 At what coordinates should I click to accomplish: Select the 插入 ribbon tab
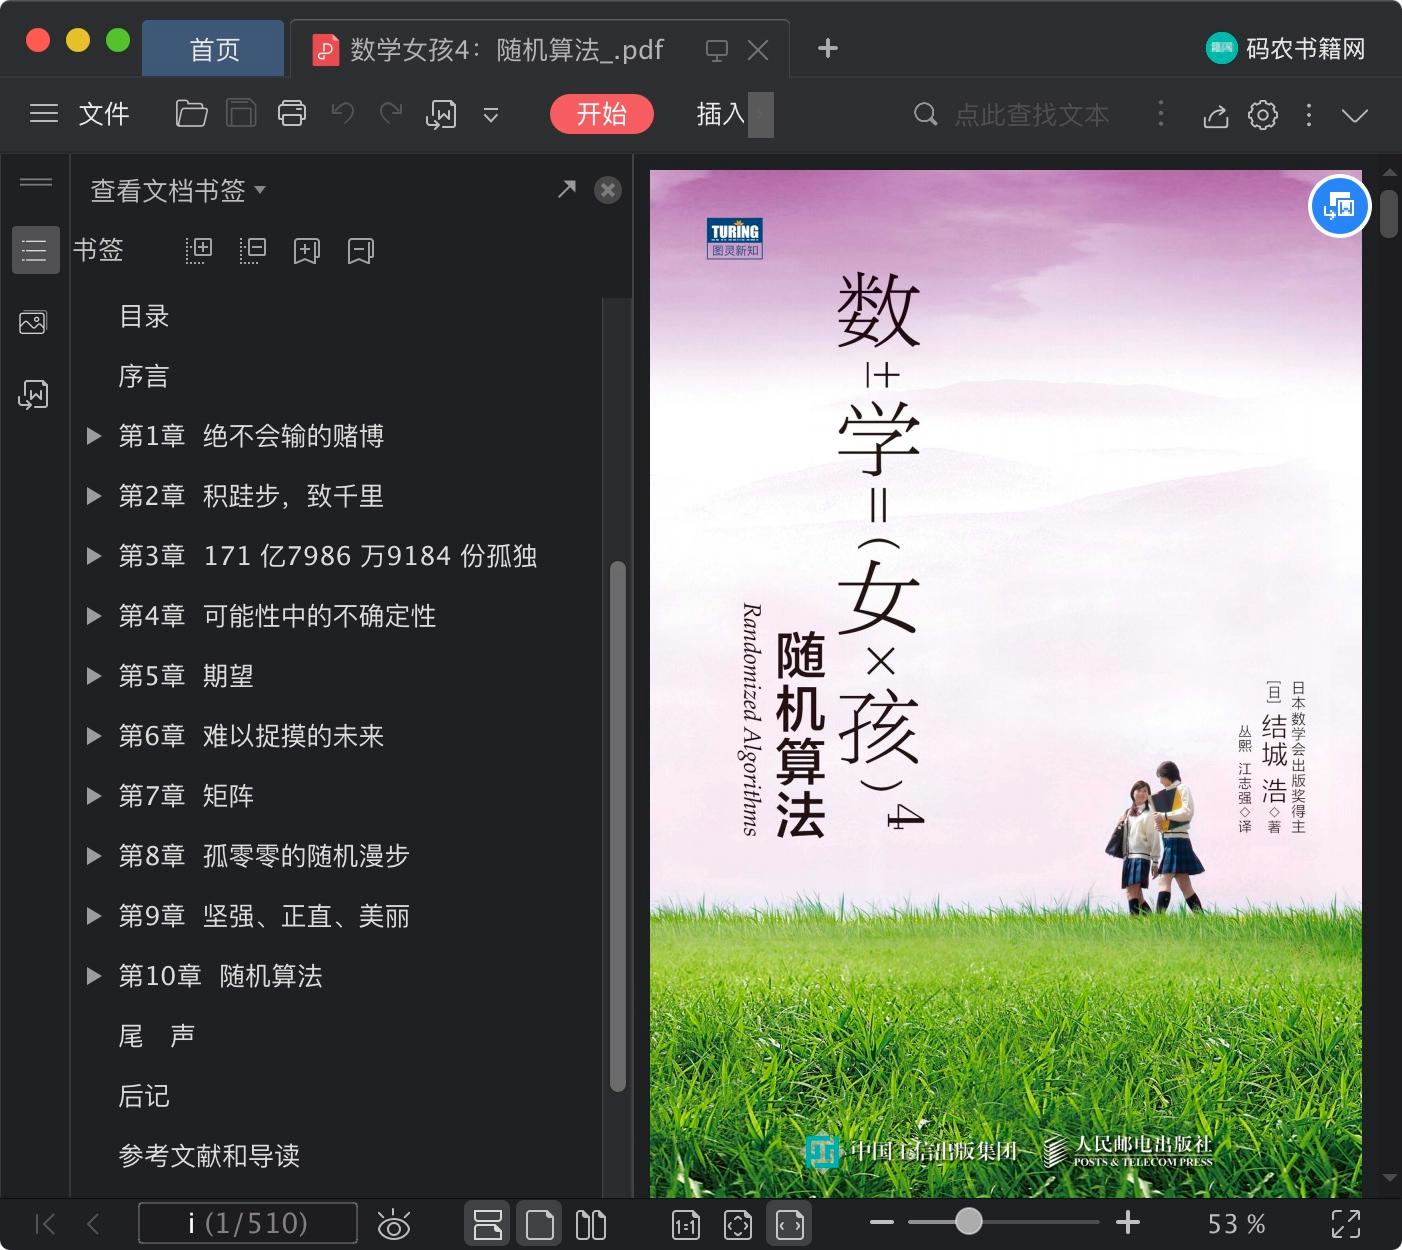point(721,114)
